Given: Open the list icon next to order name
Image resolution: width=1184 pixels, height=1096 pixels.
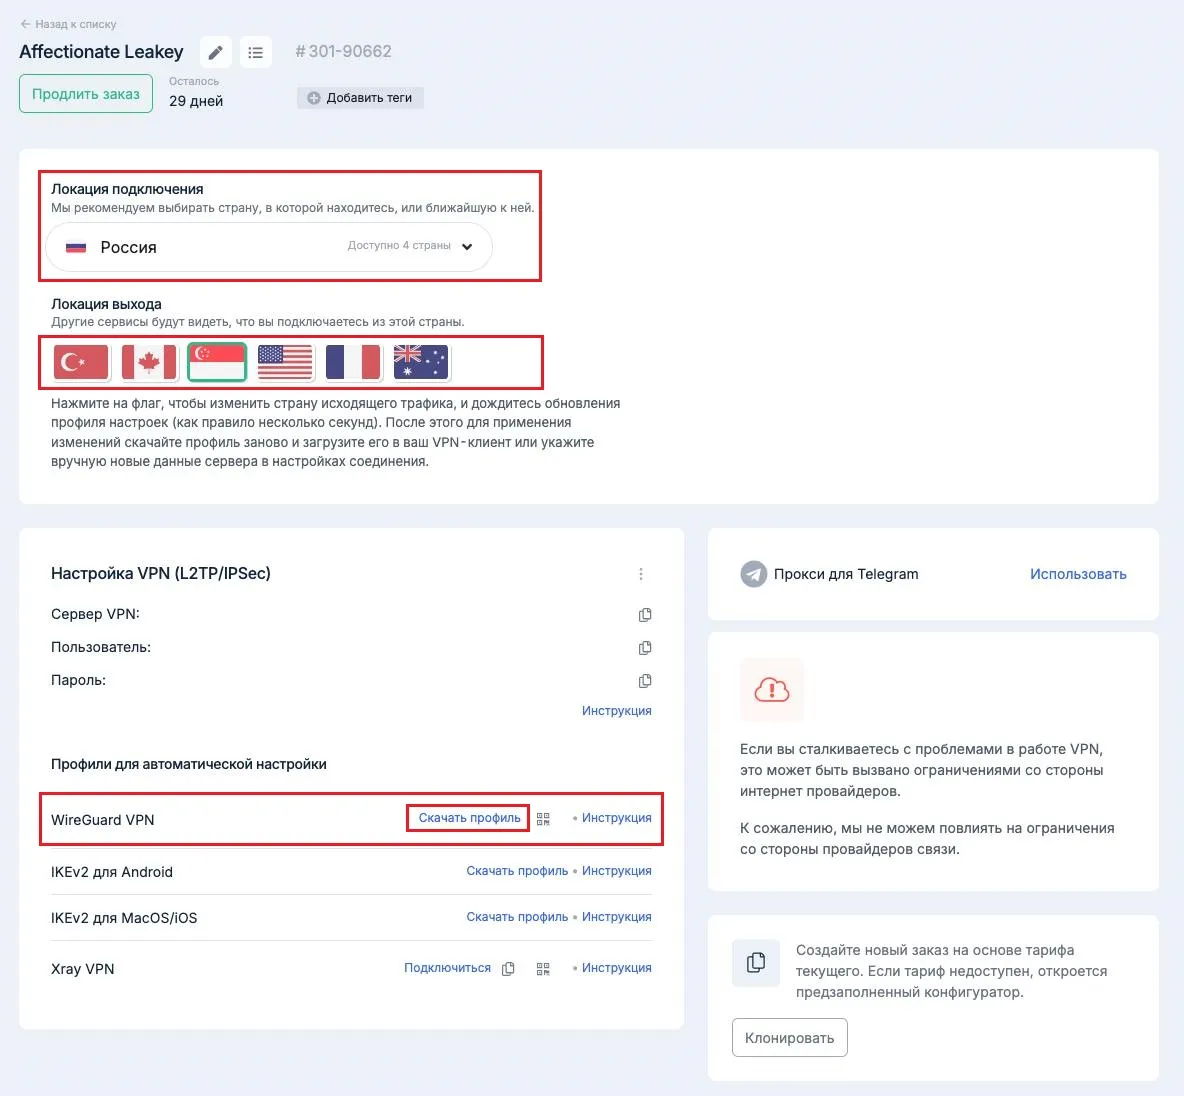Looking at the screenshot, I should click(256, 52).
